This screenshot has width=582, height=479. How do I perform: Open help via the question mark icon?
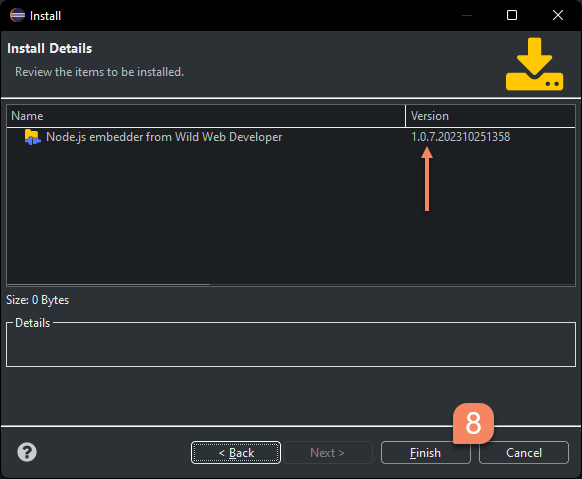27,452
